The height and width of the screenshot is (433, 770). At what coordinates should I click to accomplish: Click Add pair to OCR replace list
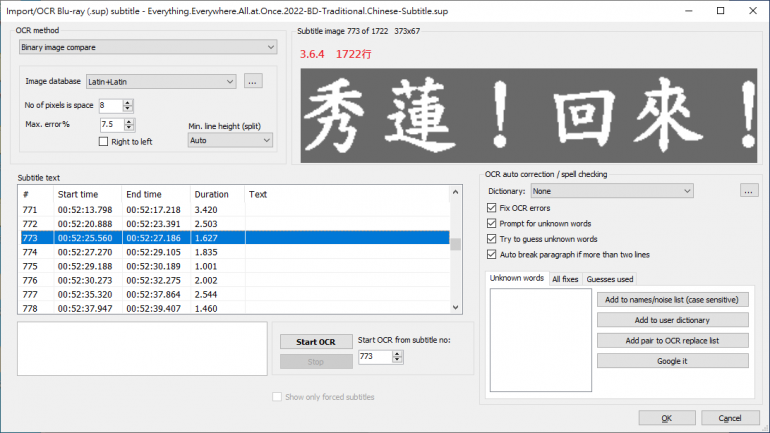point(672,340)
